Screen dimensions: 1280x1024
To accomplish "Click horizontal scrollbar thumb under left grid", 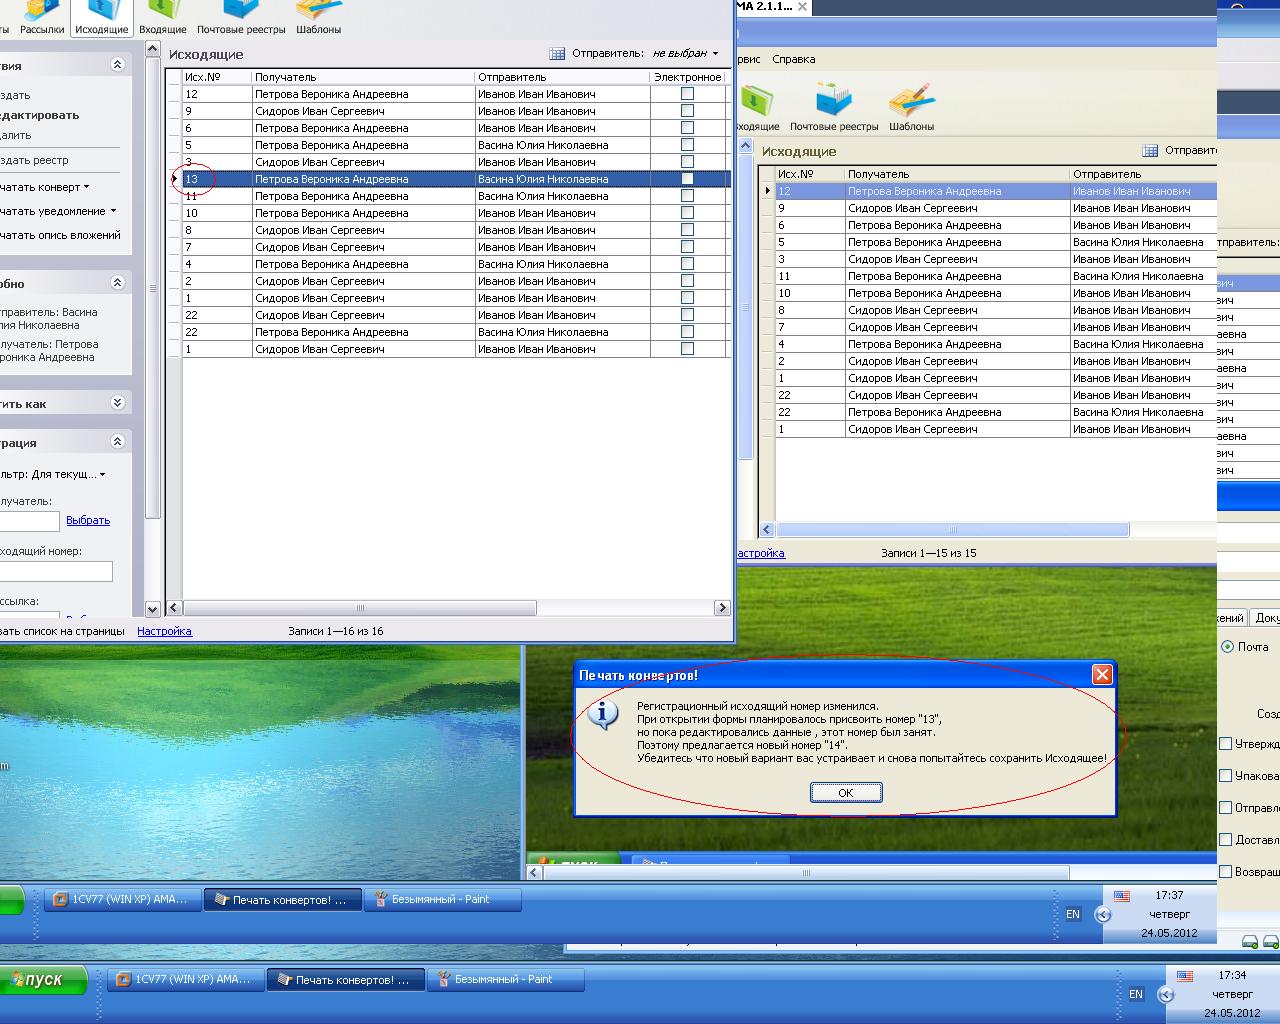I will (360, 608).
